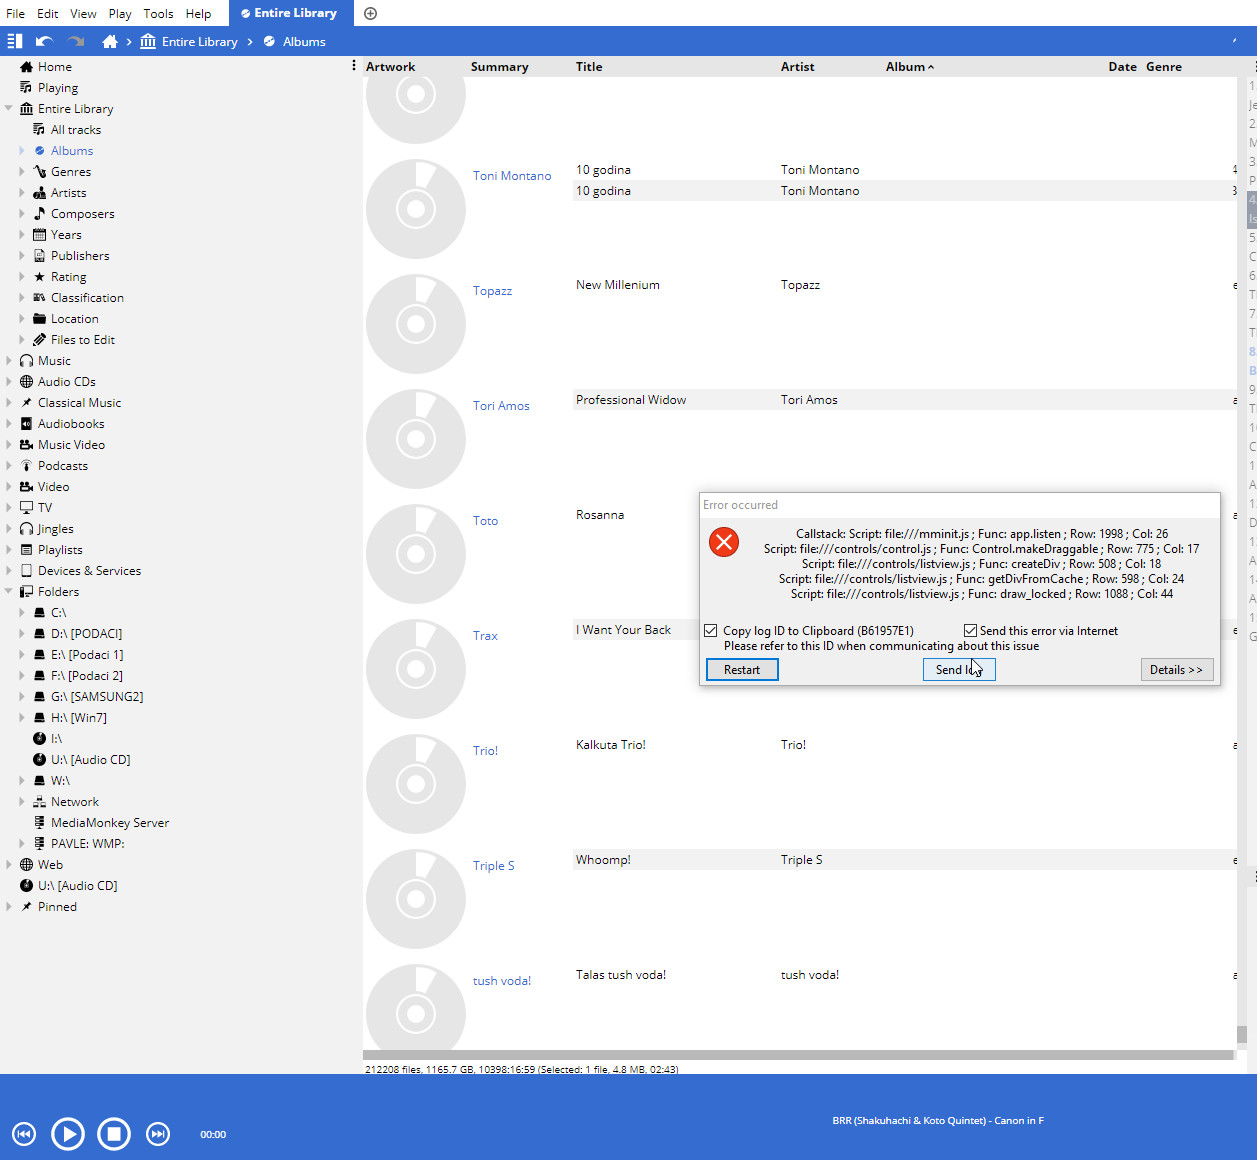This screenshot has height=1160, width=1257.
Task: Click the Restart button in error dialog
Action: 742,670
